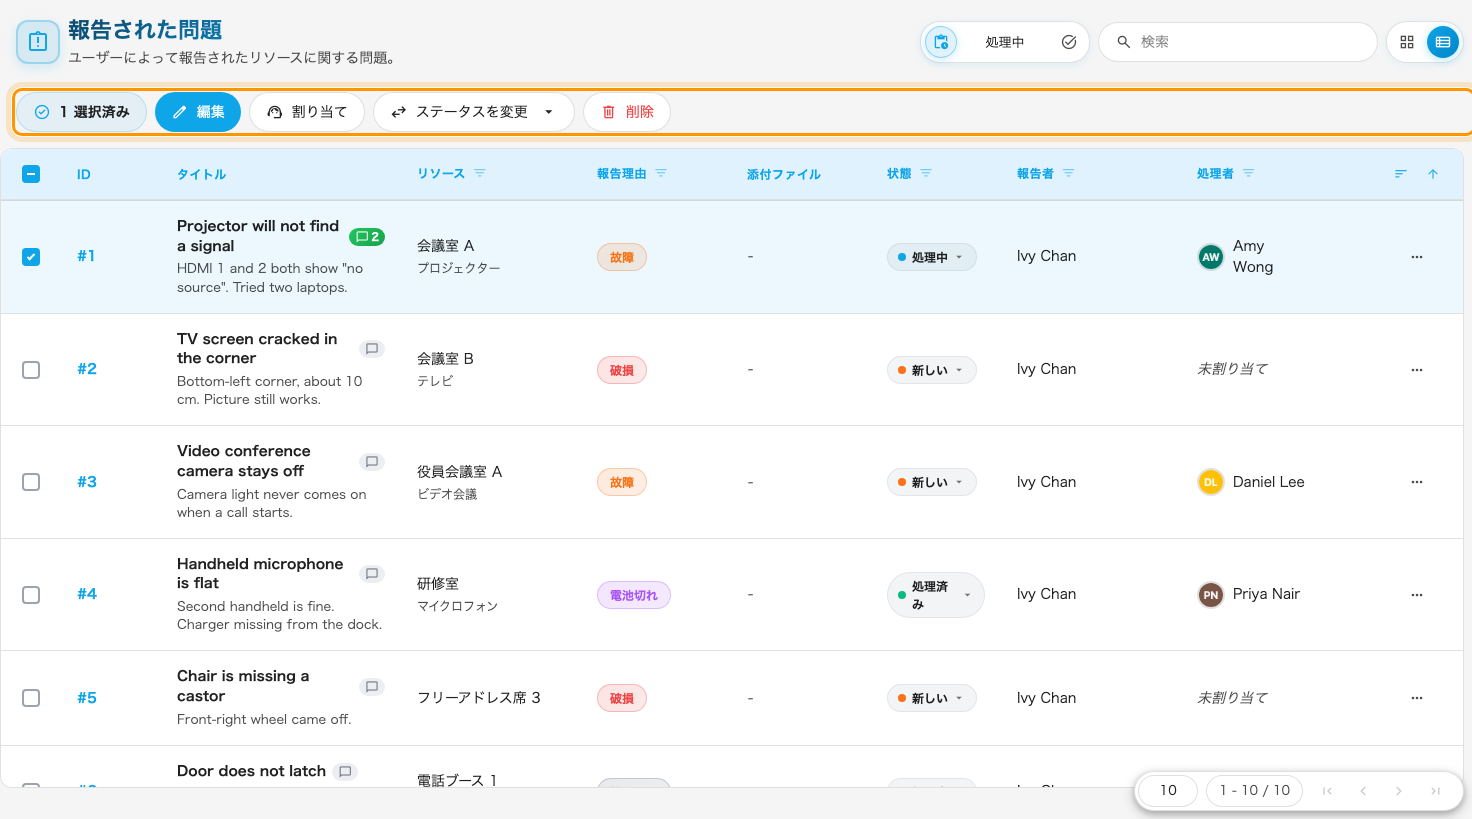Open more actions menu for issue #3
Image resolution: width=1472 pixels, height=819 pixels.
pyautogui.click(x=1417, y=482)
